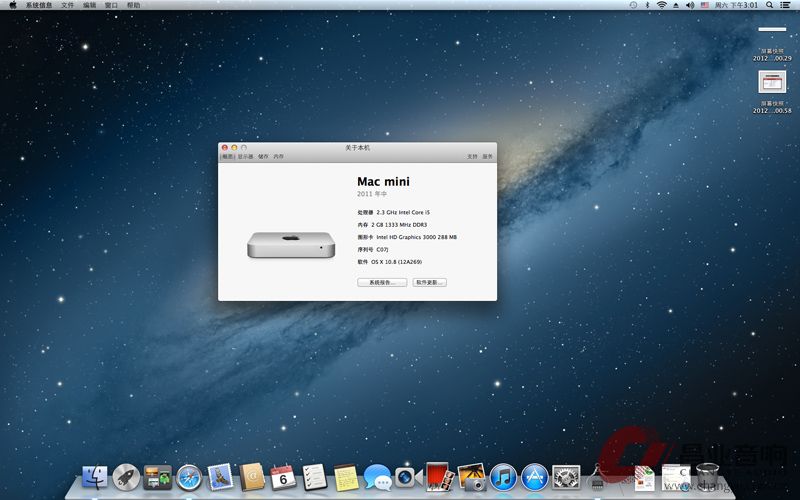Open Finder from the Dock
The image size is (800, 500).
(x=95, y=478)
